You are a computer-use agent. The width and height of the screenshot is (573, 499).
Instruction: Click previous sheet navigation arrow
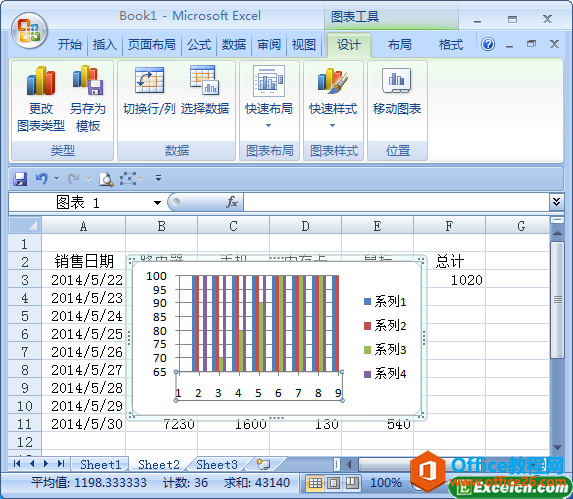[x=32, y=464]
